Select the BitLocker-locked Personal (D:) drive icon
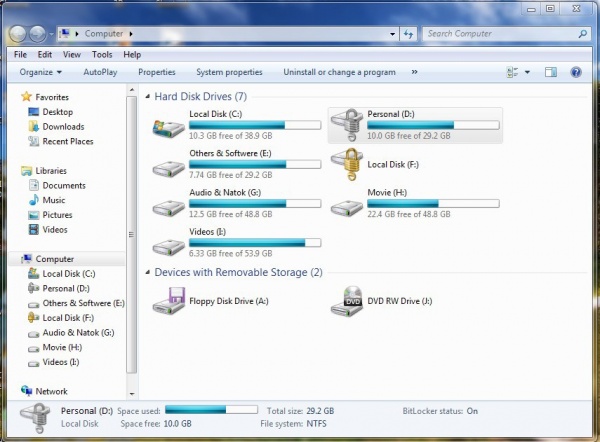This screenshot has width=600, height=442. click(347, 125)
